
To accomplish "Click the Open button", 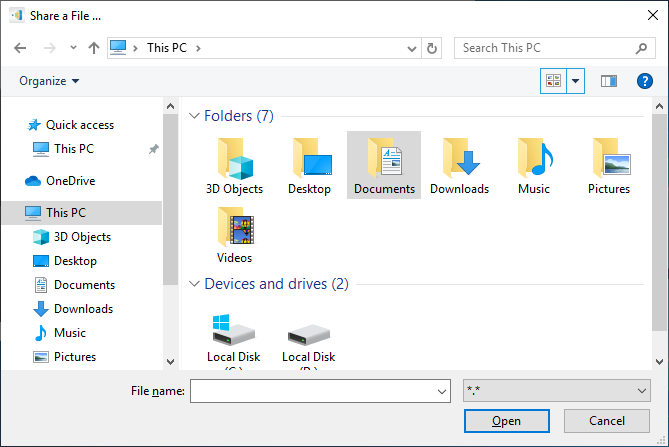I will (x=506, y=421).
